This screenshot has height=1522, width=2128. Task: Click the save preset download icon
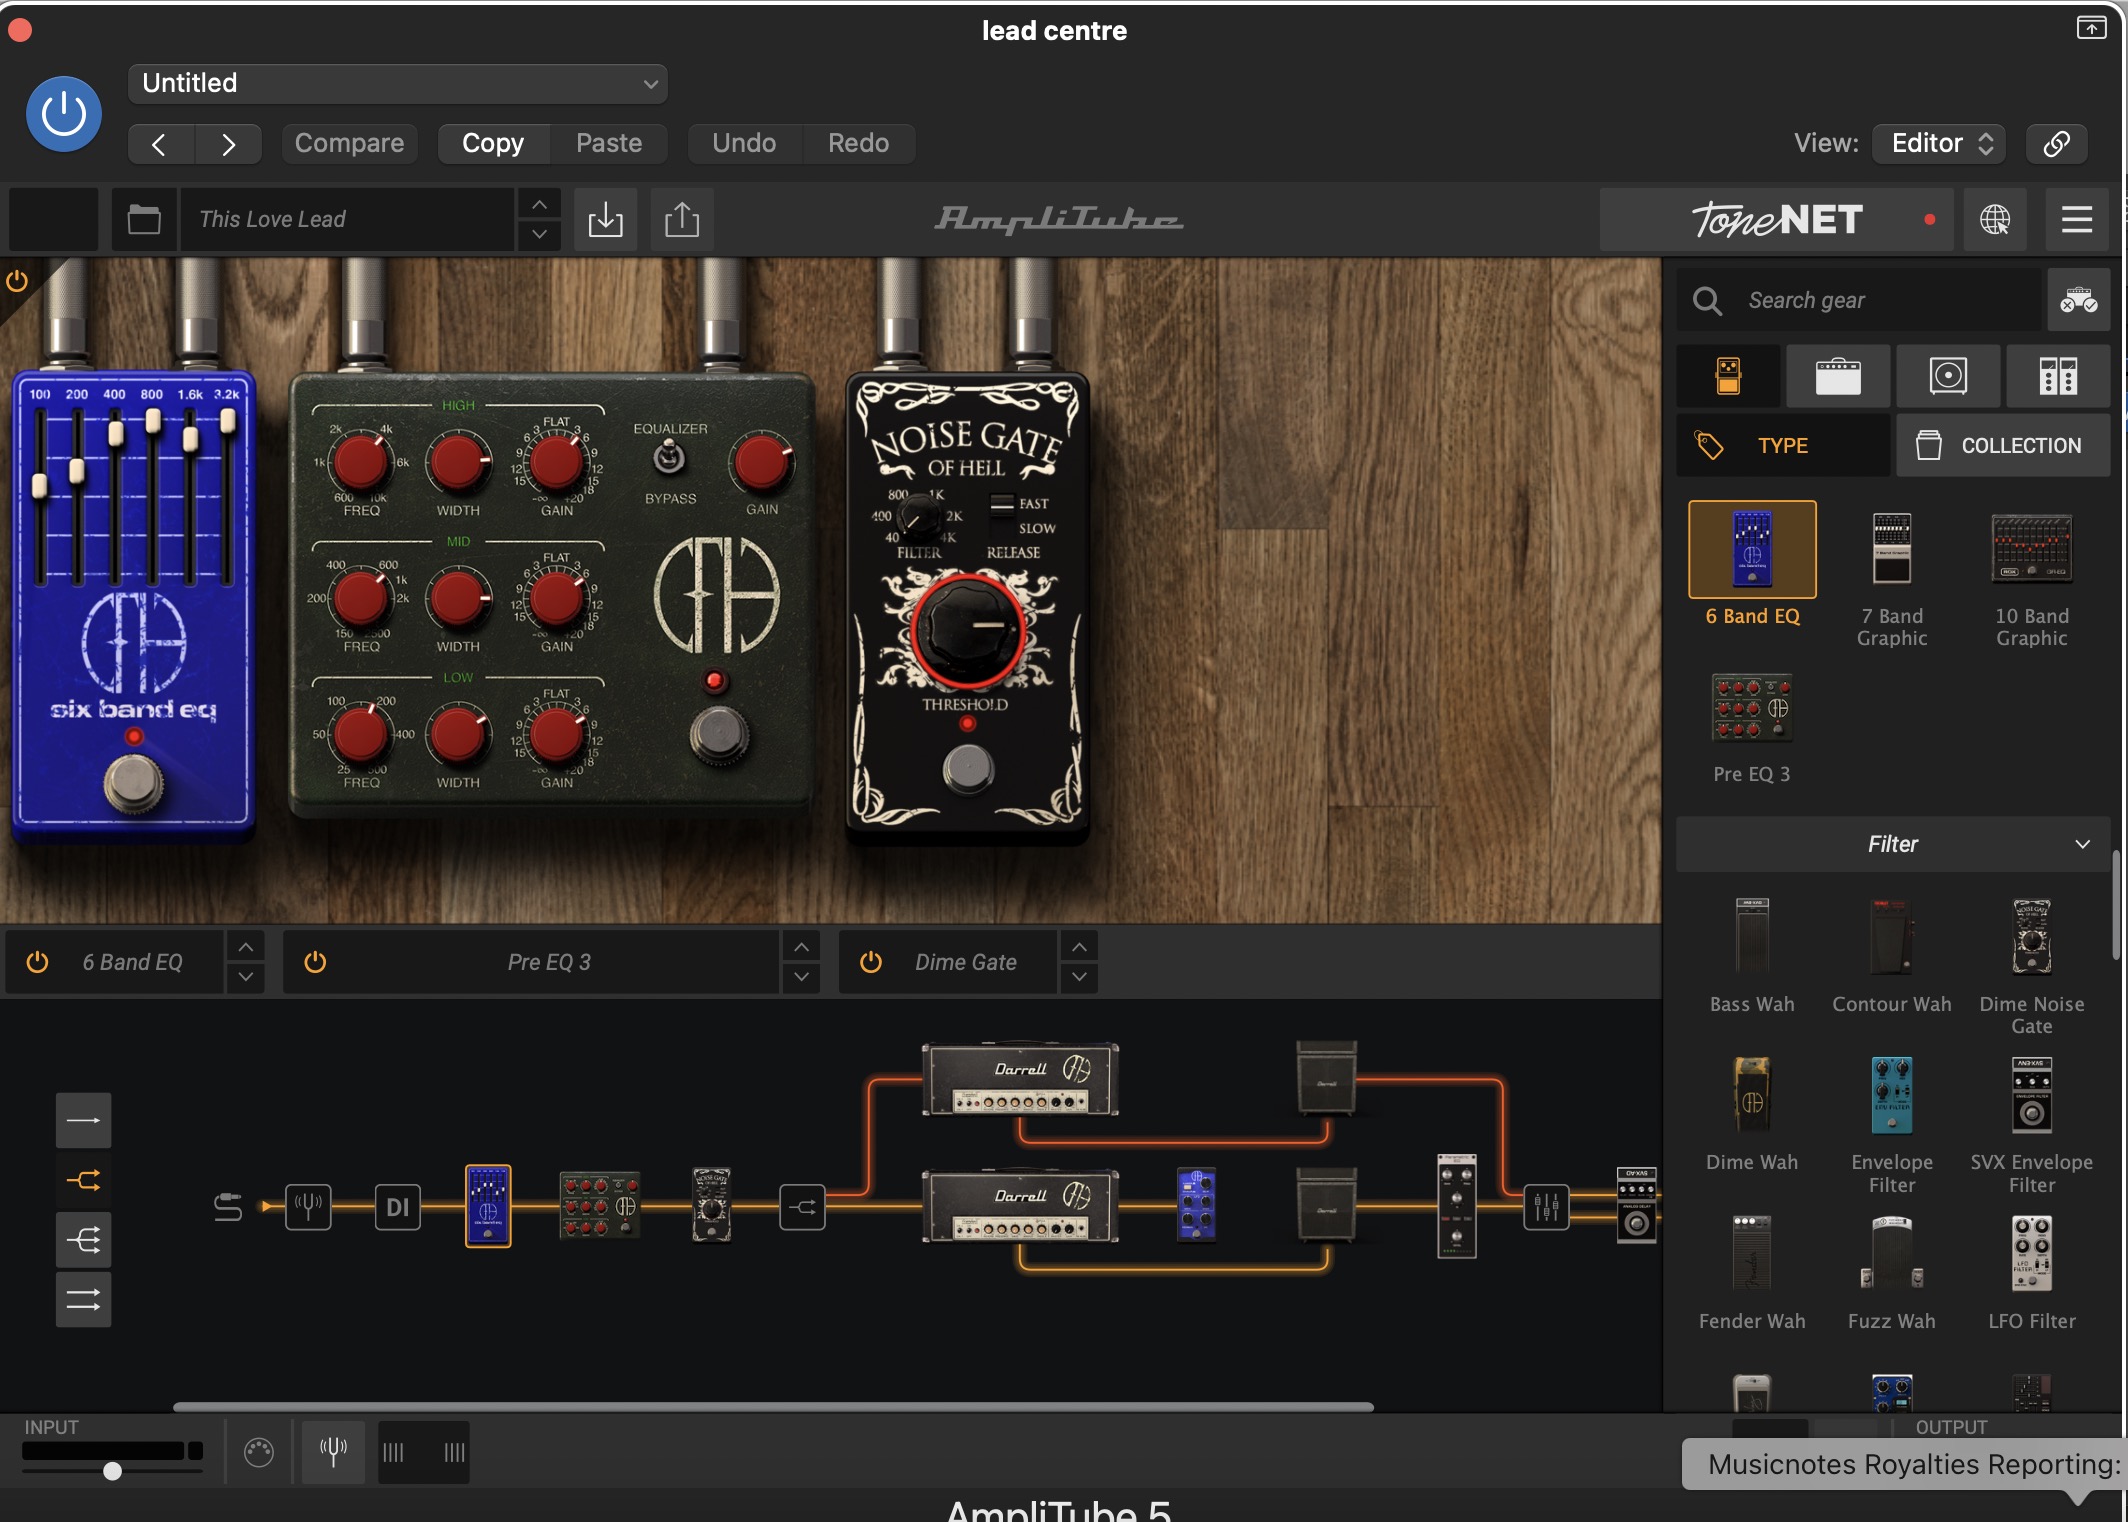coord(605,219)
